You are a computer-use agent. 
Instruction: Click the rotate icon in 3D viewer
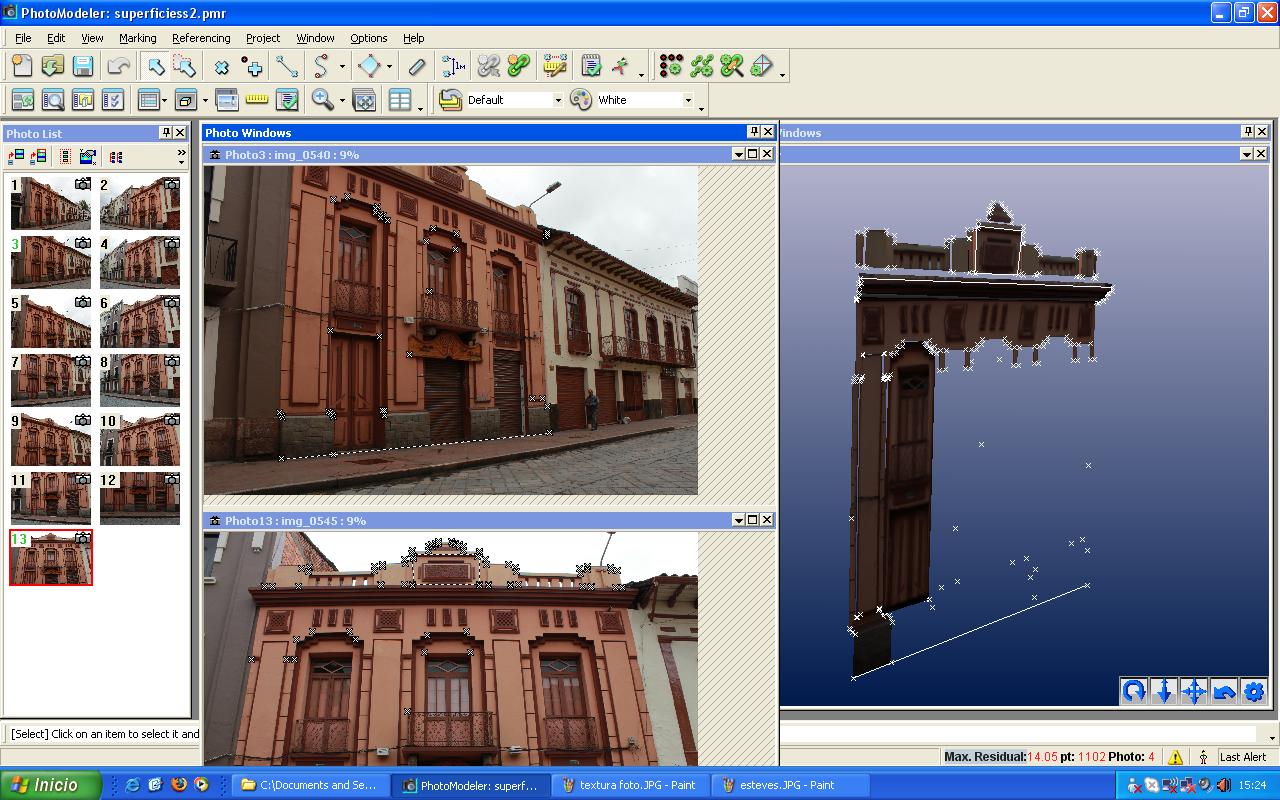point(1134,691)
